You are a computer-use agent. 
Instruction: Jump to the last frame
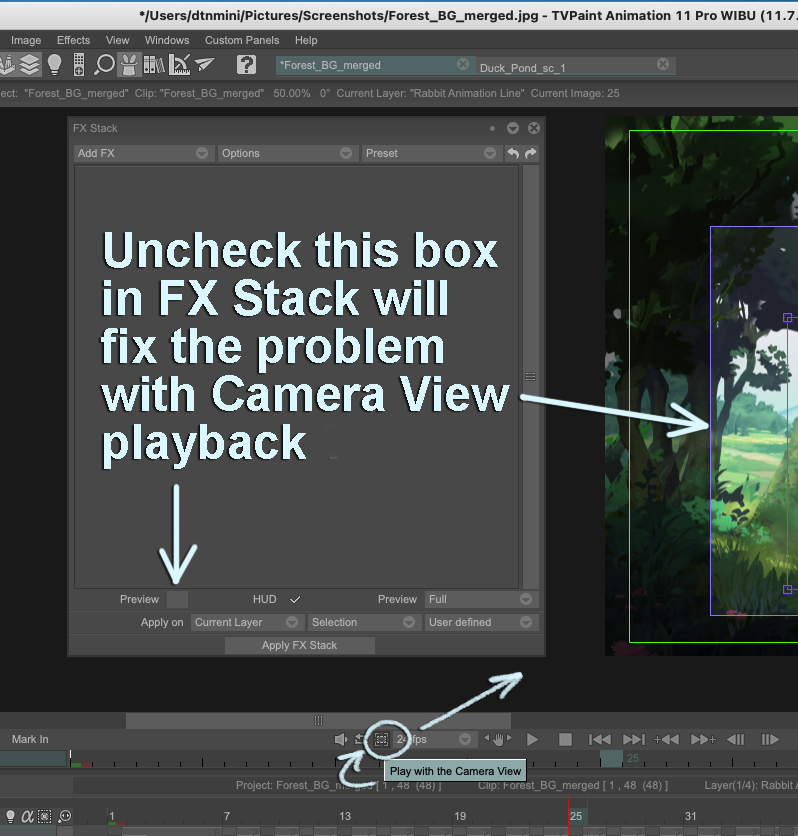pyautogui.click(x=634, y=739)
